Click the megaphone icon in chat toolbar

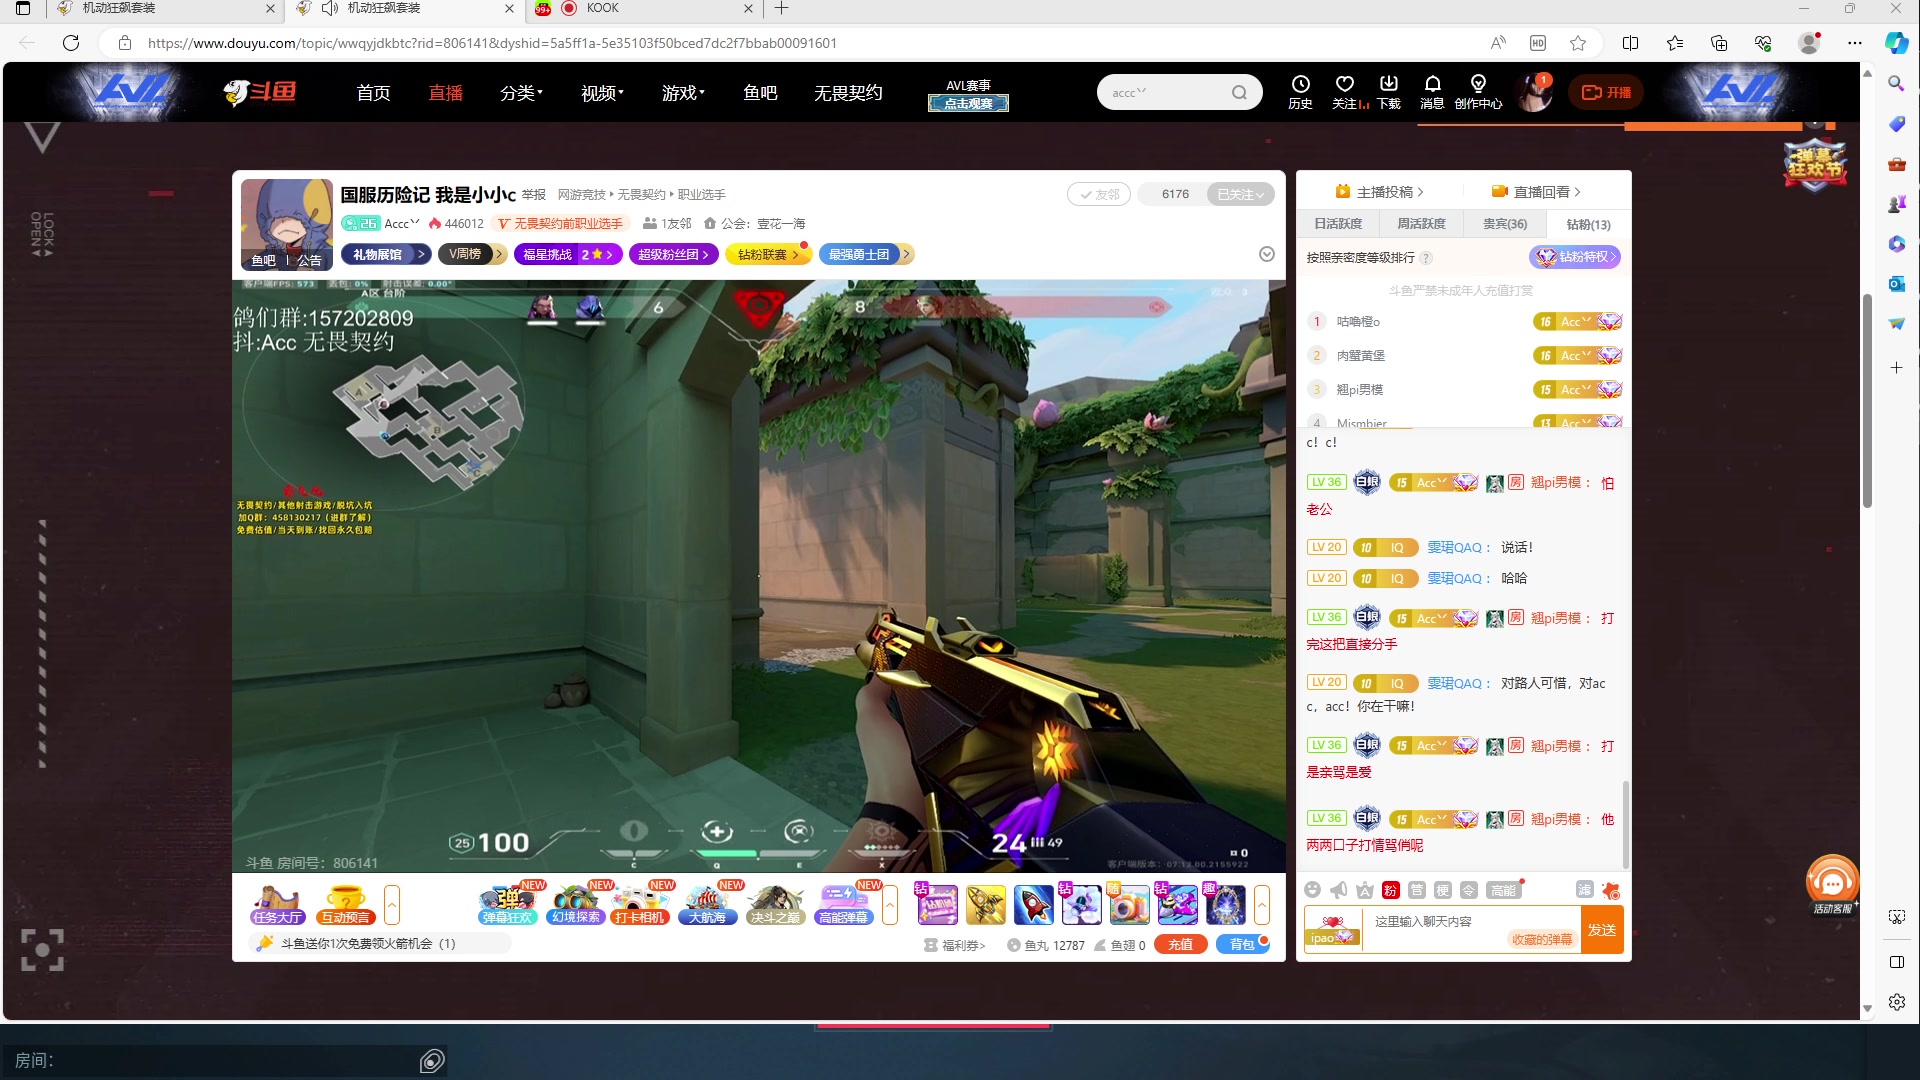tap(1339, 890)
